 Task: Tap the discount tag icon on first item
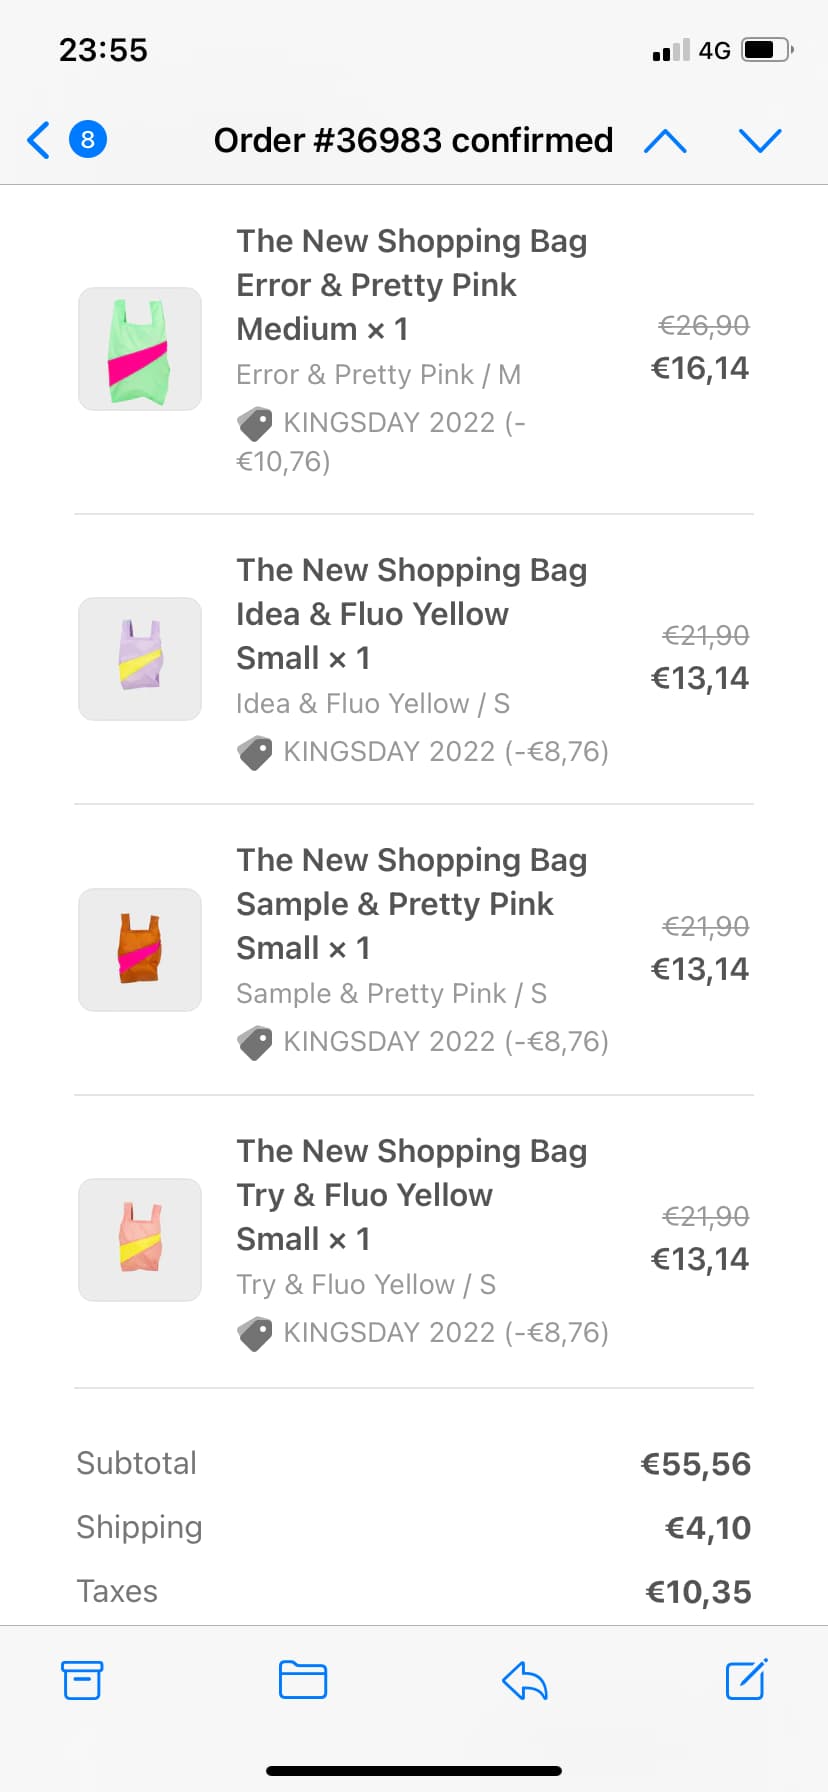pyautogui.click(x=255, y=424)
